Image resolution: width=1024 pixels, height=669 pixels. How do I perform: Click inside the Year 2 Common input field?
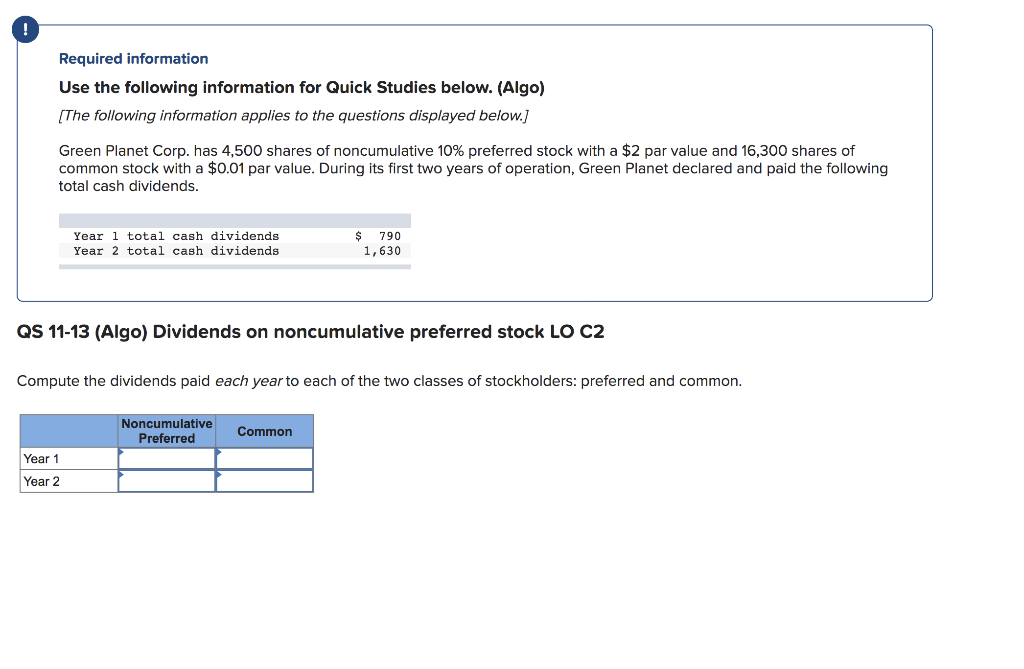(x=264, y=480)
